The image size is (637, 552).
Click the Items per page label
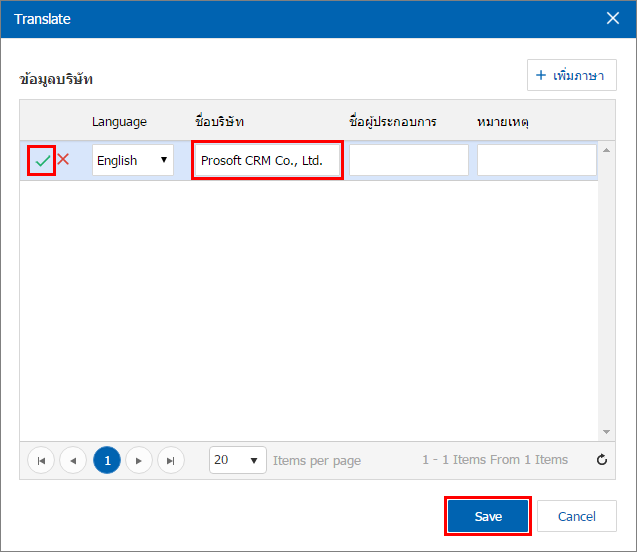tap(317, 461)
